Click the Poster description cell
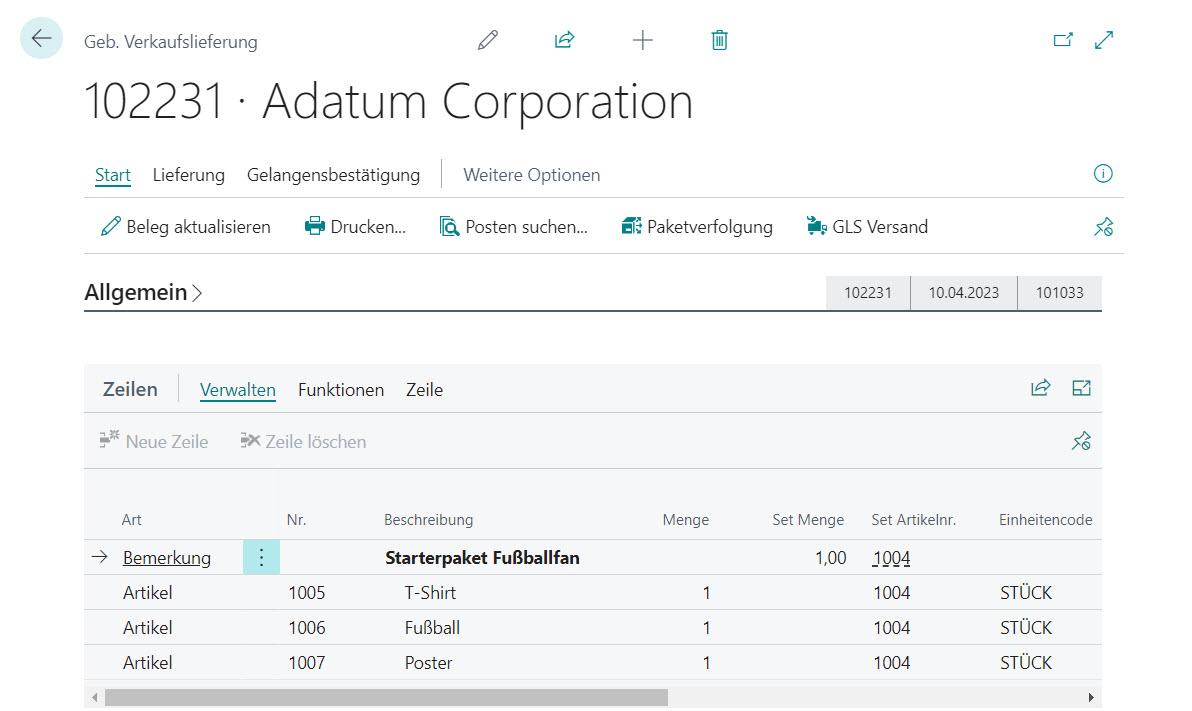Image resolution: width=1192 pixels, height=711 pixels. 428,663
